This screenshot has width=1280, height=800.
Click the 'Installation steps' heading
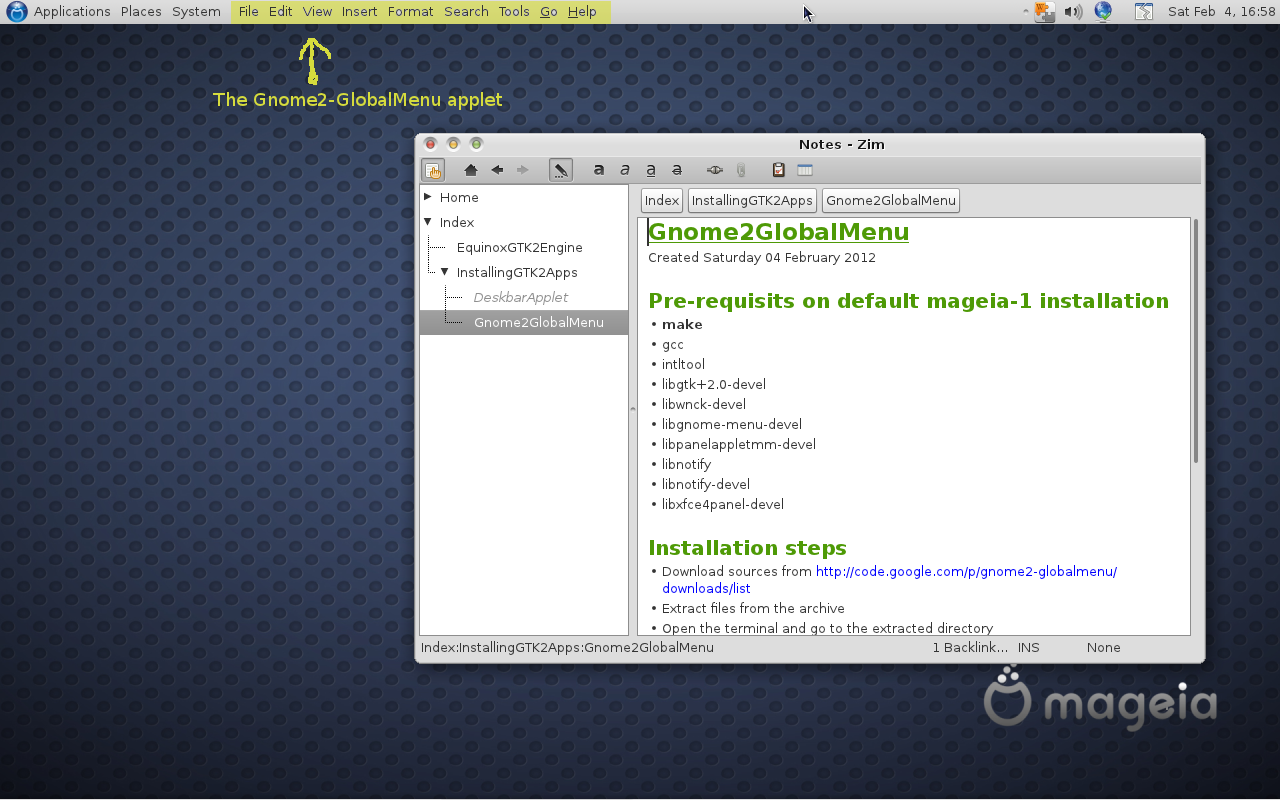click(x=747, y=548)
